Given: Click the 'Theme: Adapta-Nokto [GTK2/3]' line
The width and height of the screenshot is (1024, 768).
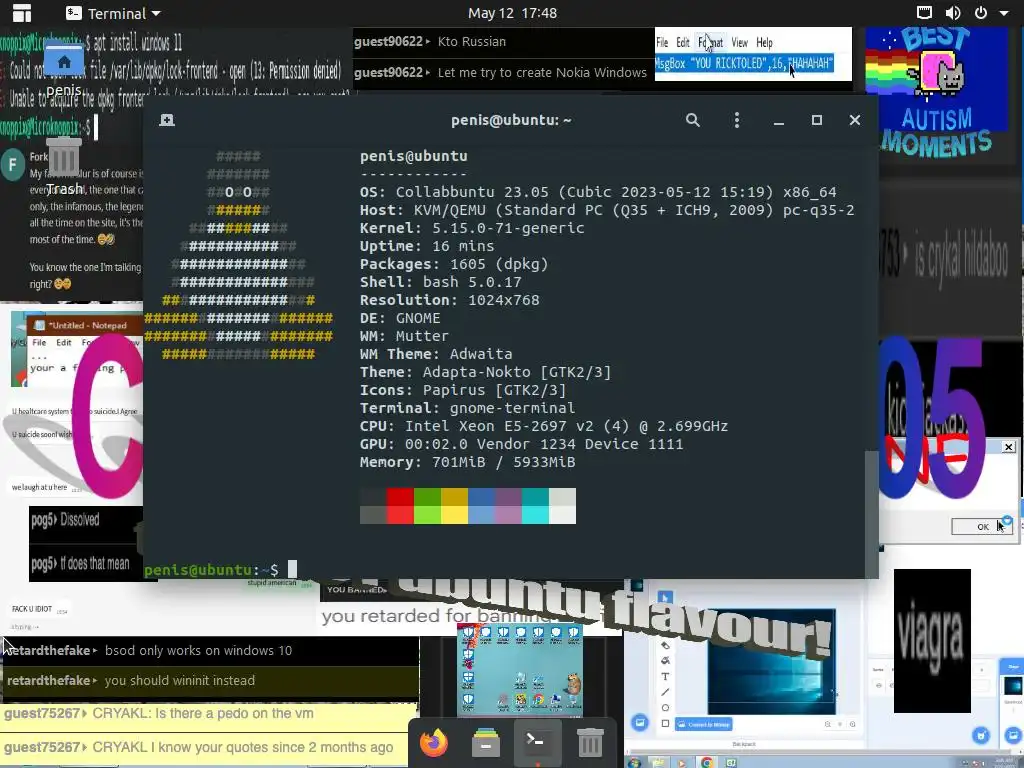Looking at the screenshot, I should click(486, 372).
